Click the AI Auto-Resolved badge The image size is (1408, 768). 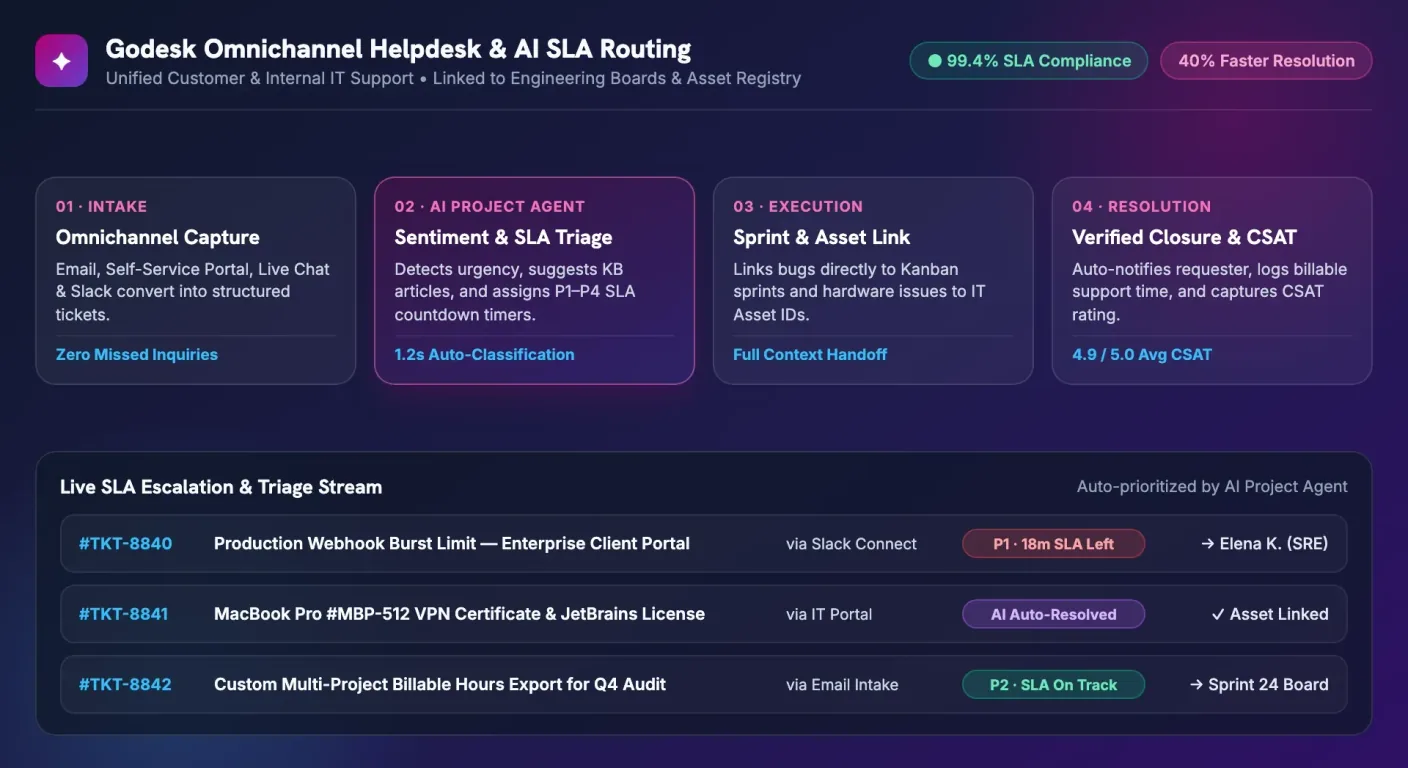click(1054, 614)
